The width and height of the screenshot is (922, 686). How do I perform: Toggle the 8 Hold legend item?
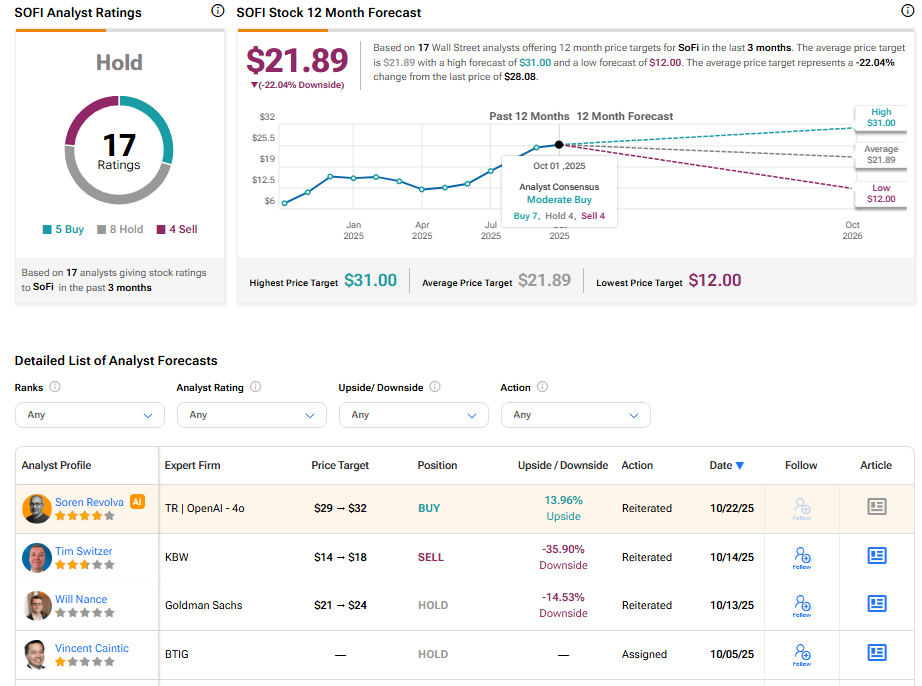(119, 229)
